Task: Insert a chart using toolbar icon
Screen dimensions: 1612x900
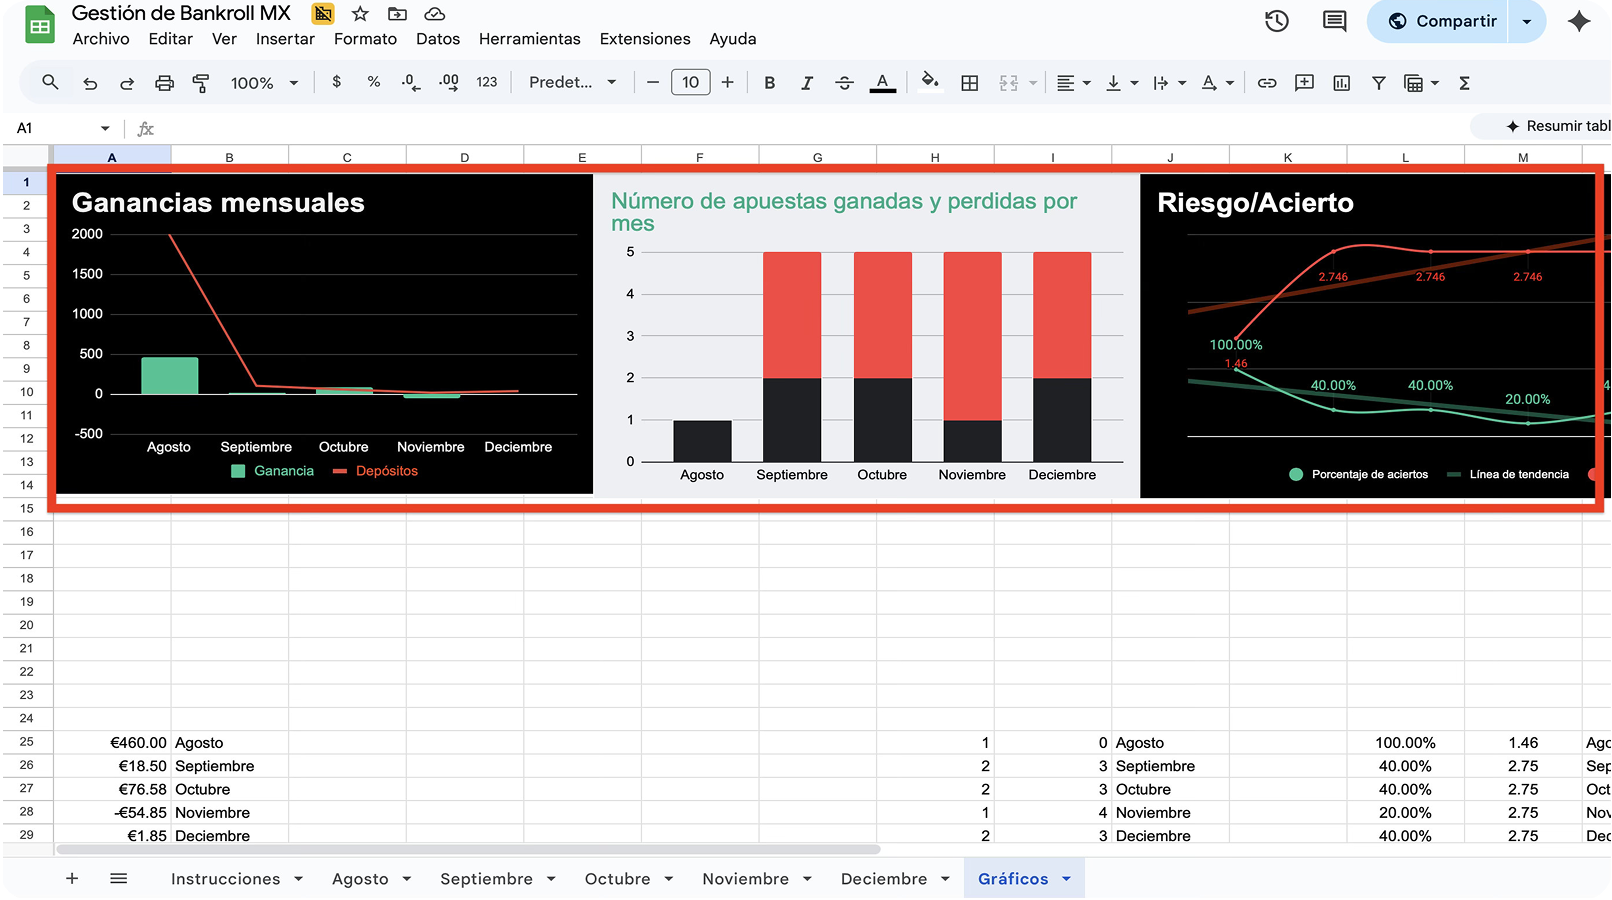Action: point(1341,83)
